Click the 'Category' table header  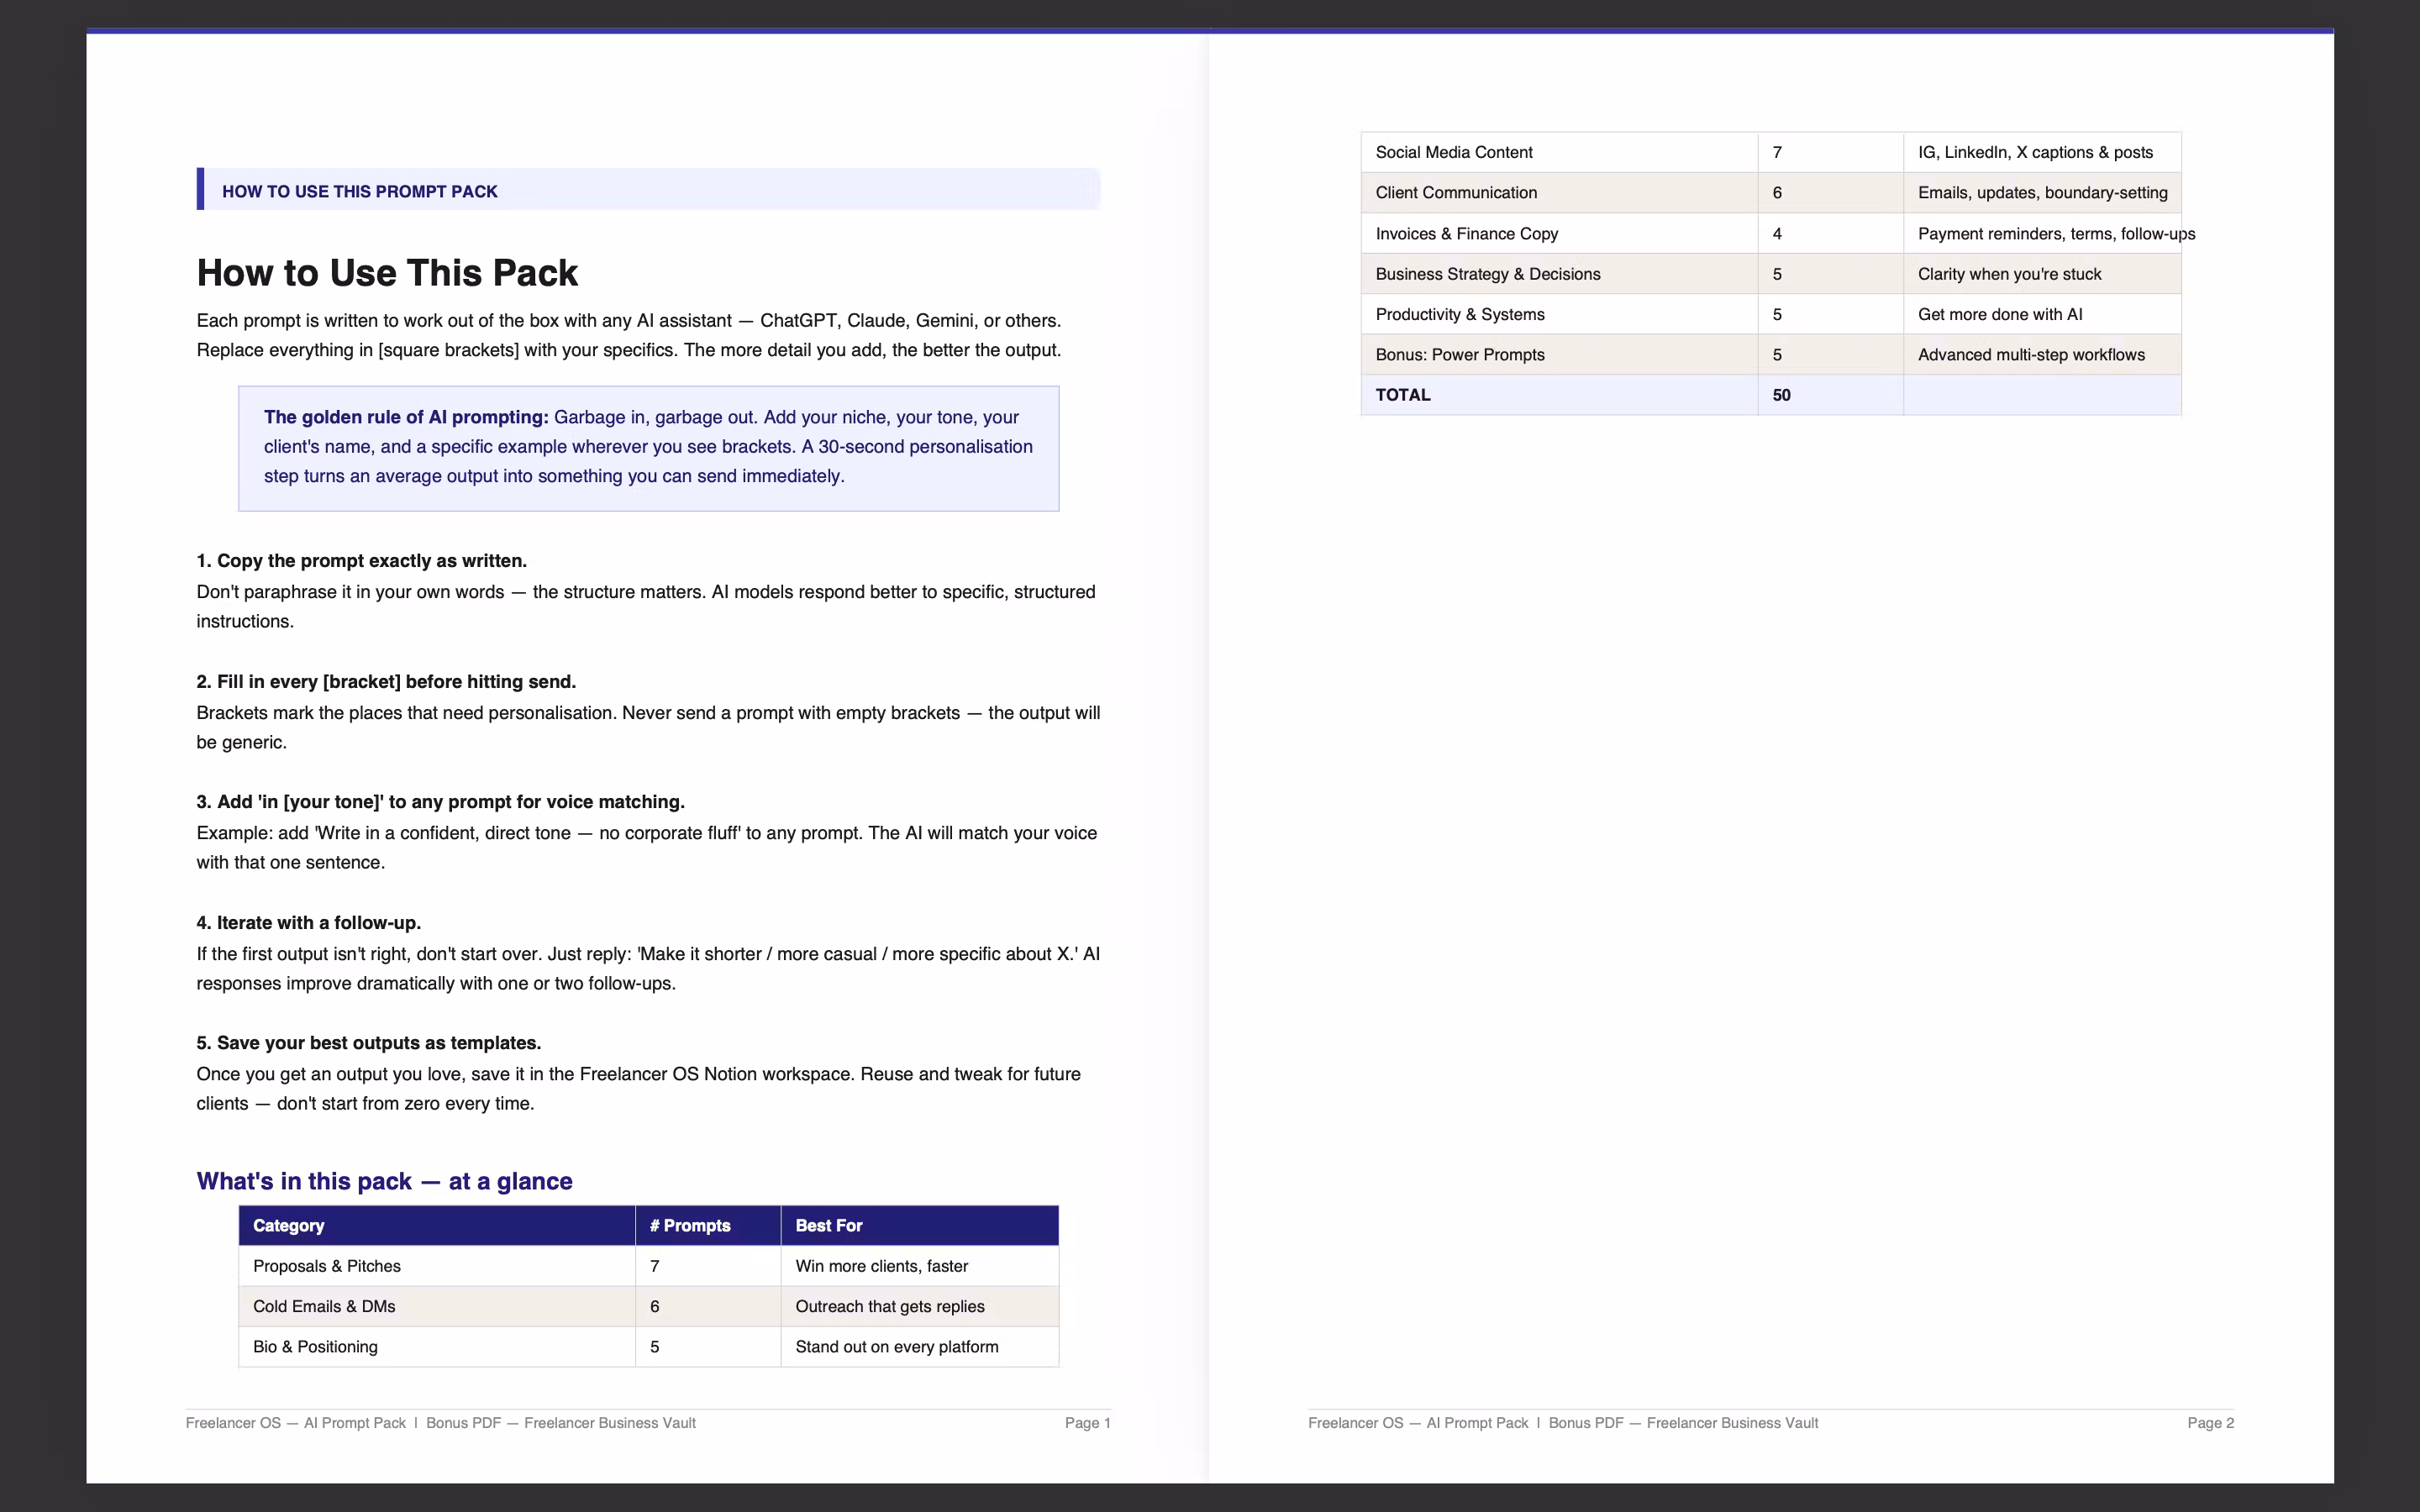437,1226
